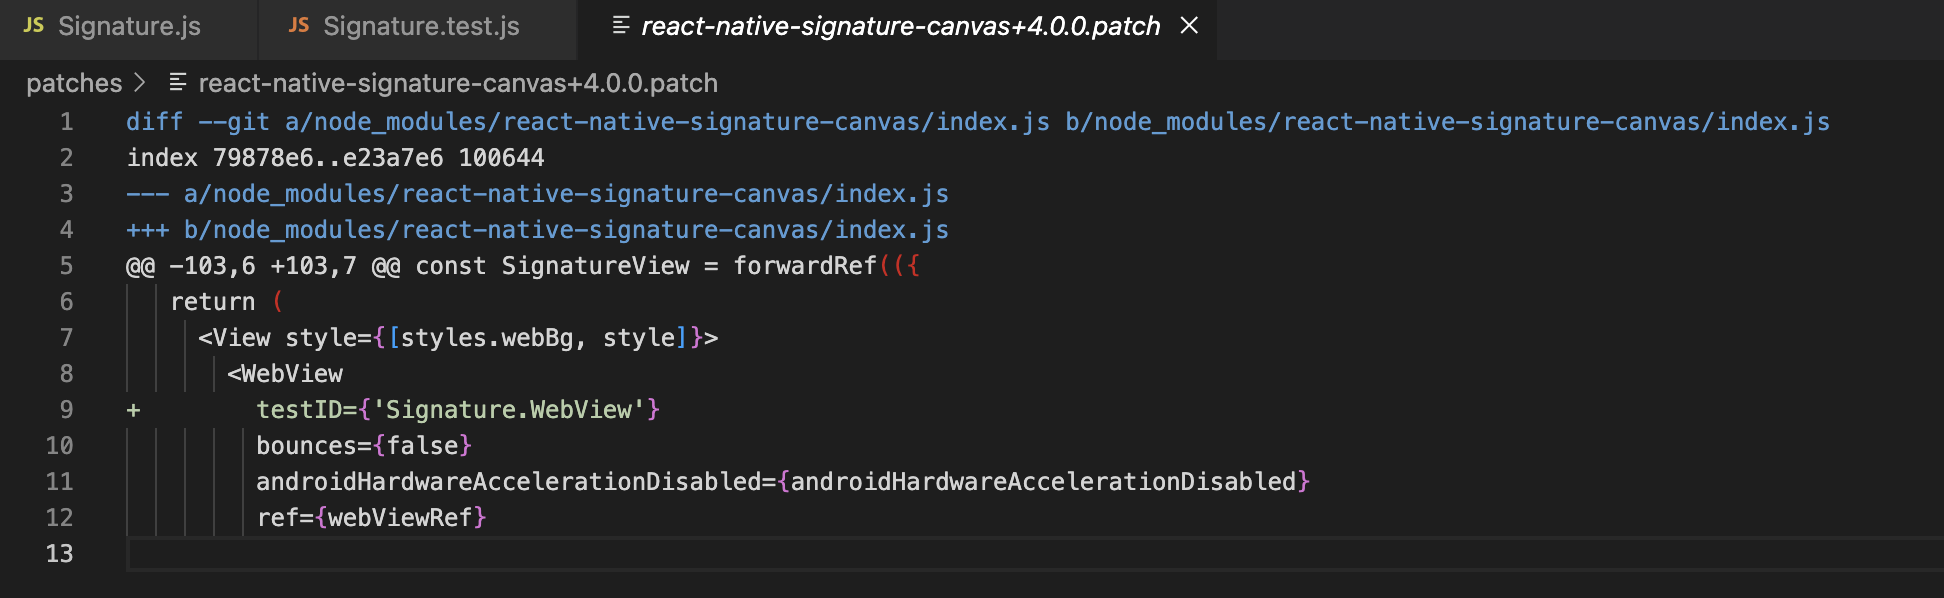Click the JS icon on Signature.test.js tab
Viewport: 1944px width, 598px height.
coord(299,26)
